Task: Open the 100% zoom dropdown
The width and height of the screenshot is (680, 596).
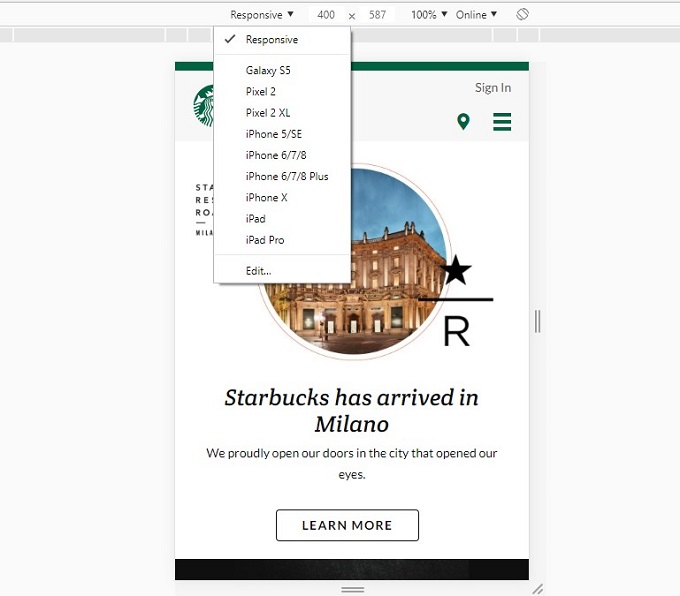Action: point(429,15)
